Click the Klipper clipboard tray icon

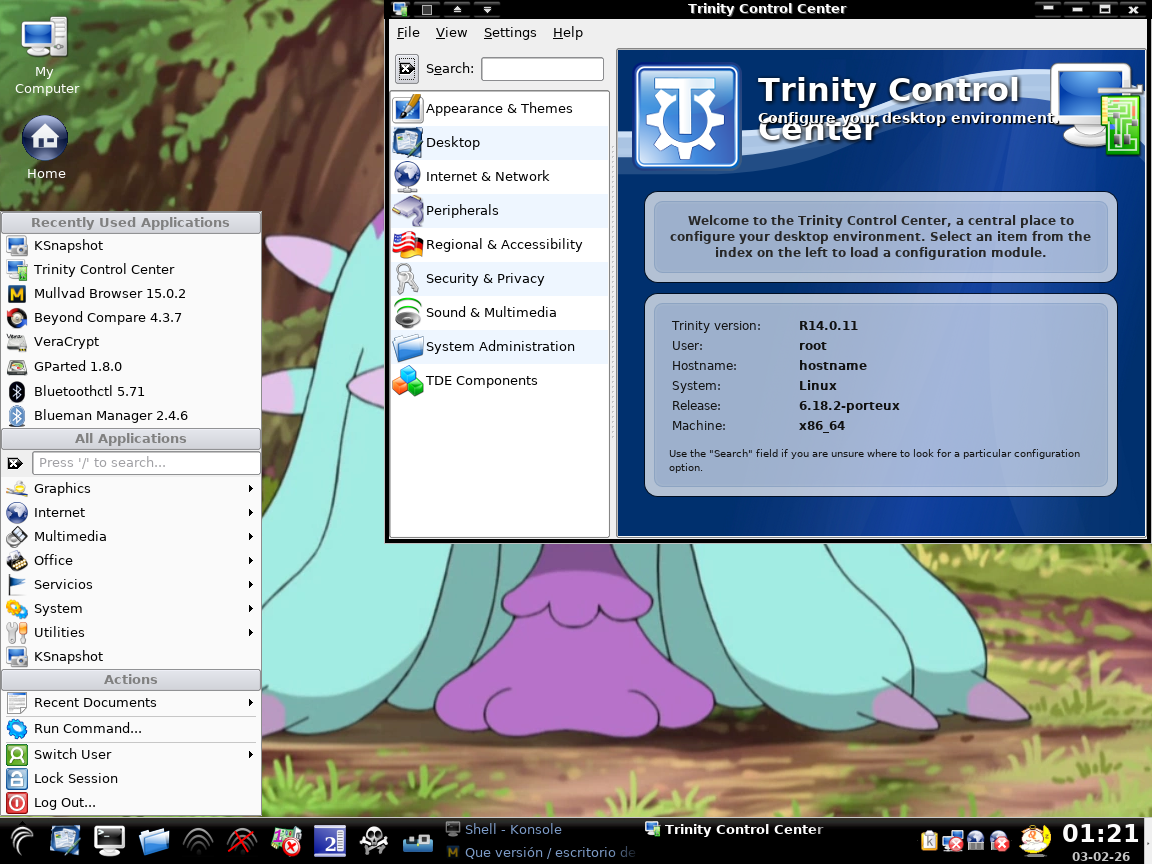tap(929, 840)
